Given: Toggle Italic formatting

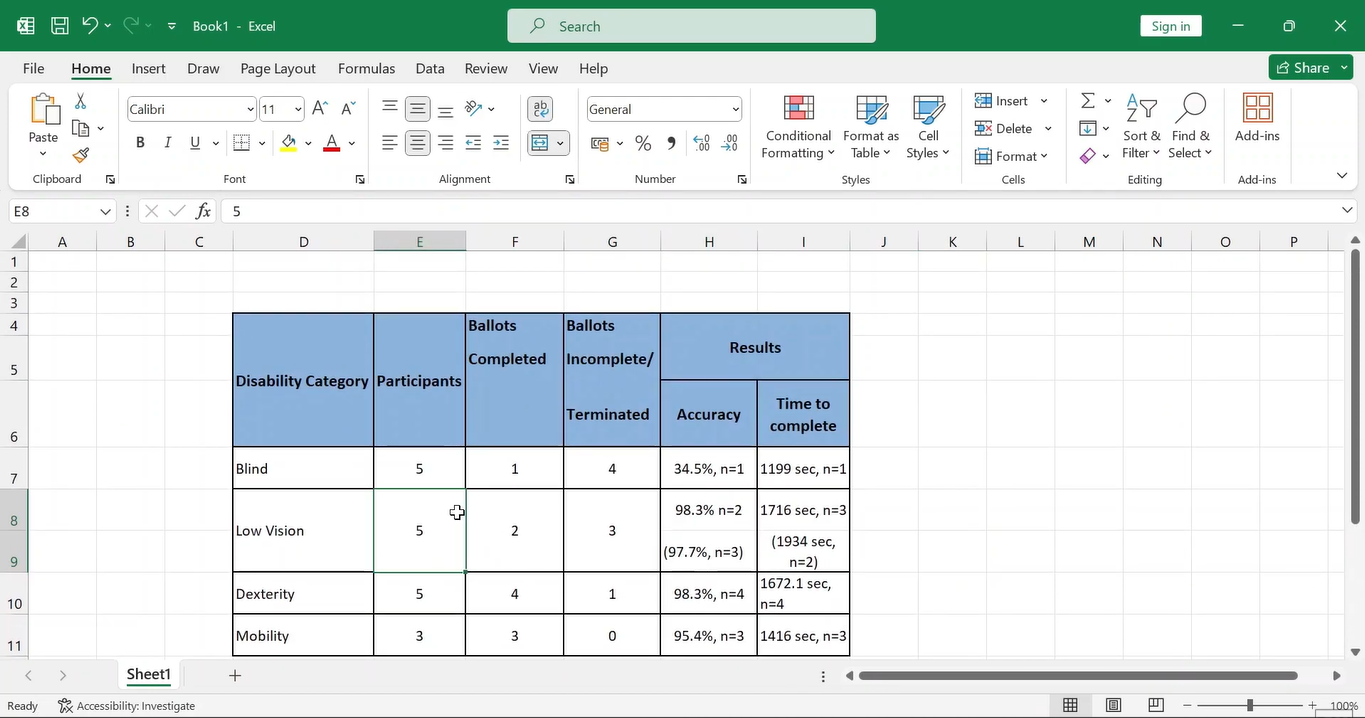Looking at the screenshot, I should tap(167, 143).
